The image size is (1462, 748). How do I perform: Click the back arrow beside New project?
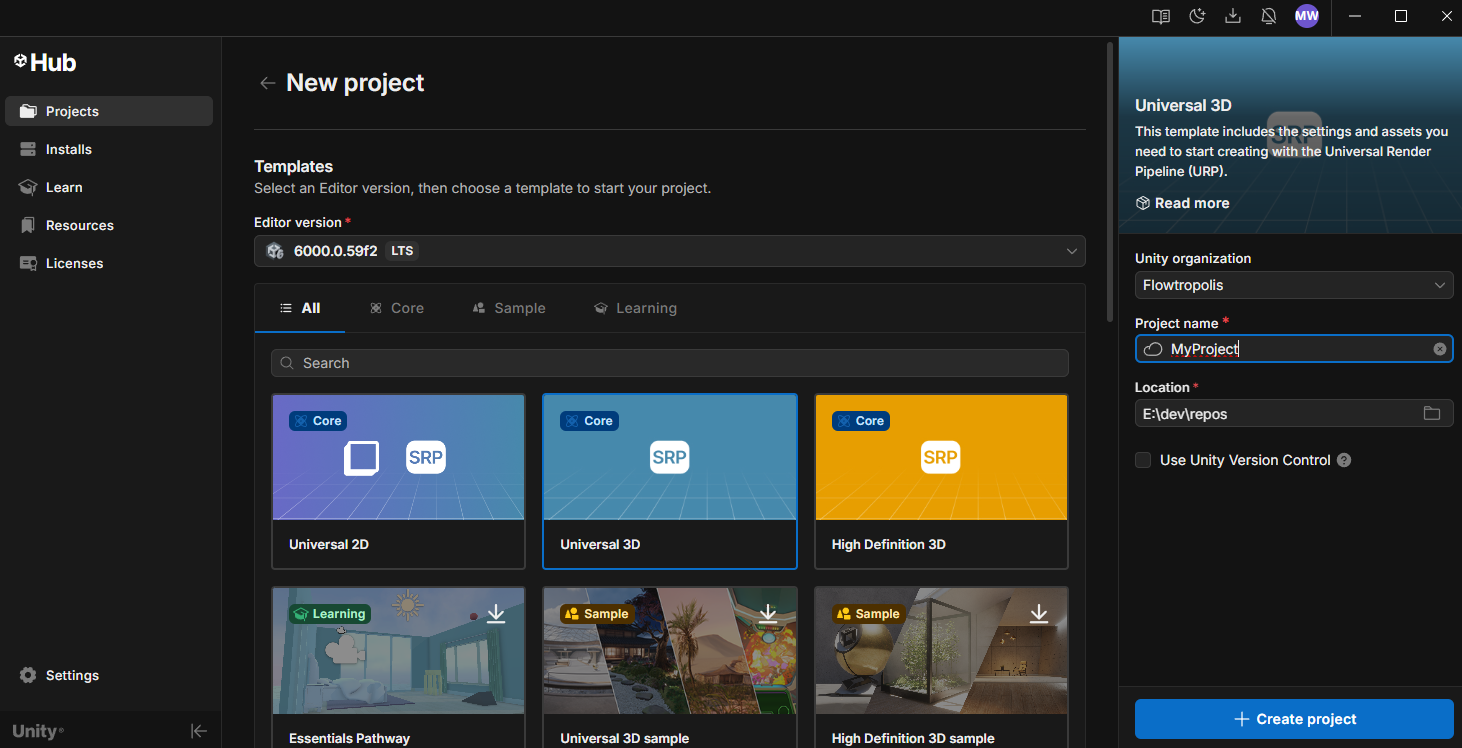click(267, 83)
